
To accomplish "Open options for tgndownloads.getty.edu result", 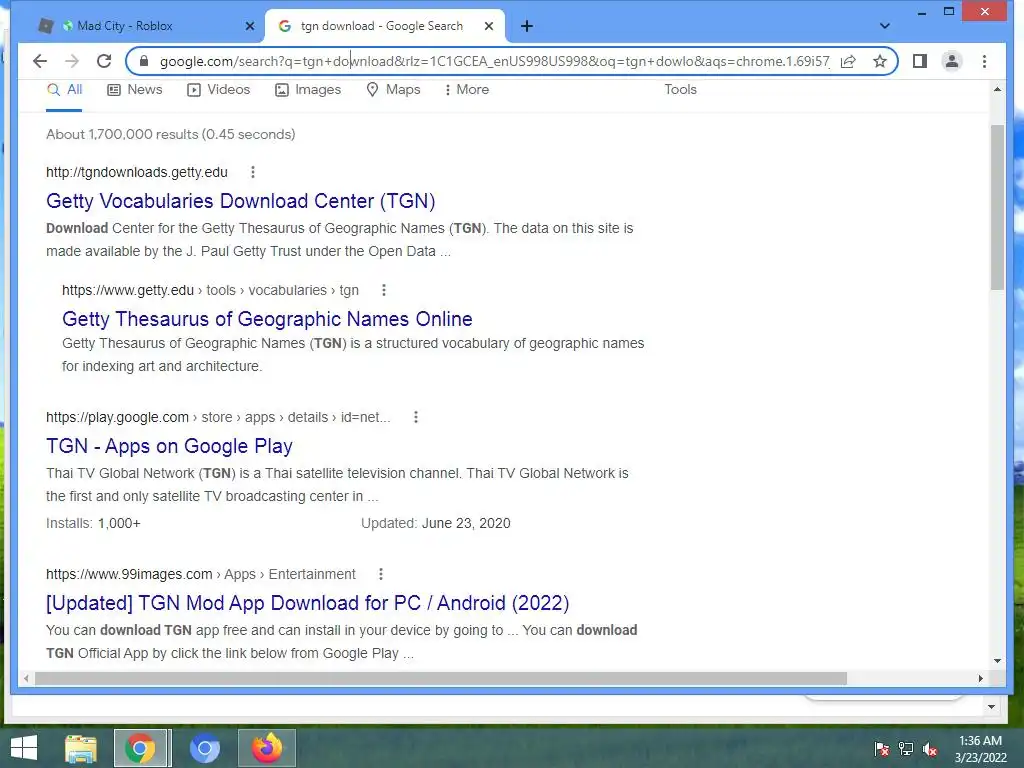I will pyautogui.click(x=253, y=172).
